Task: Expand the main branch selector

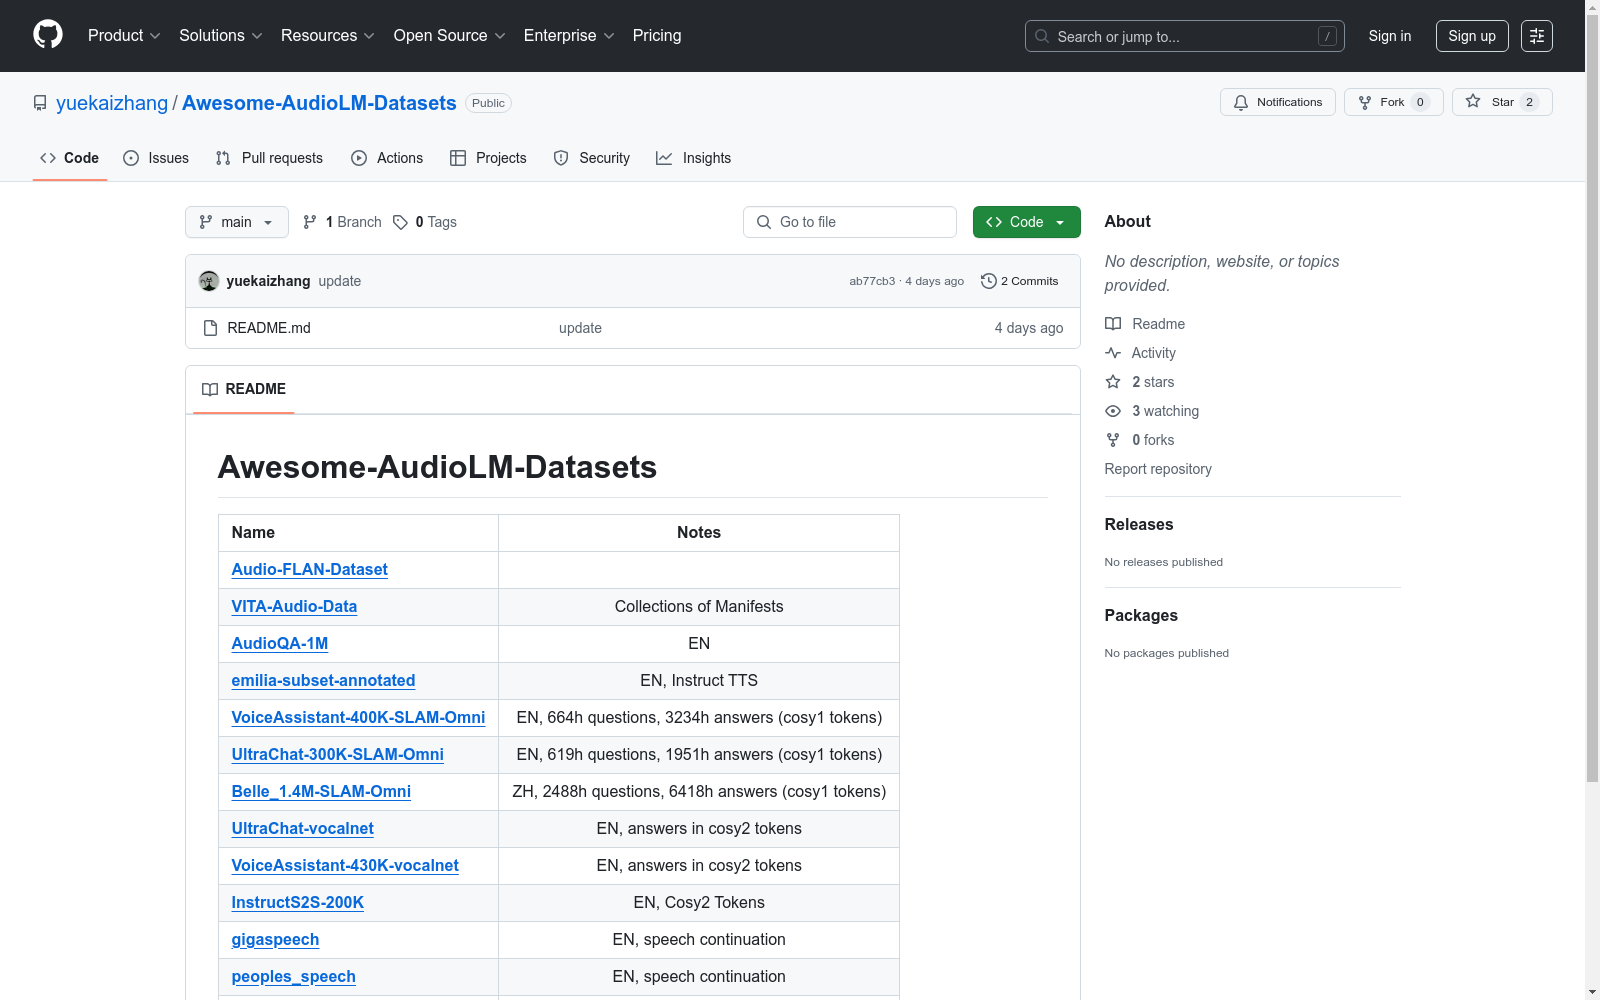Action: tap(237, 222)
